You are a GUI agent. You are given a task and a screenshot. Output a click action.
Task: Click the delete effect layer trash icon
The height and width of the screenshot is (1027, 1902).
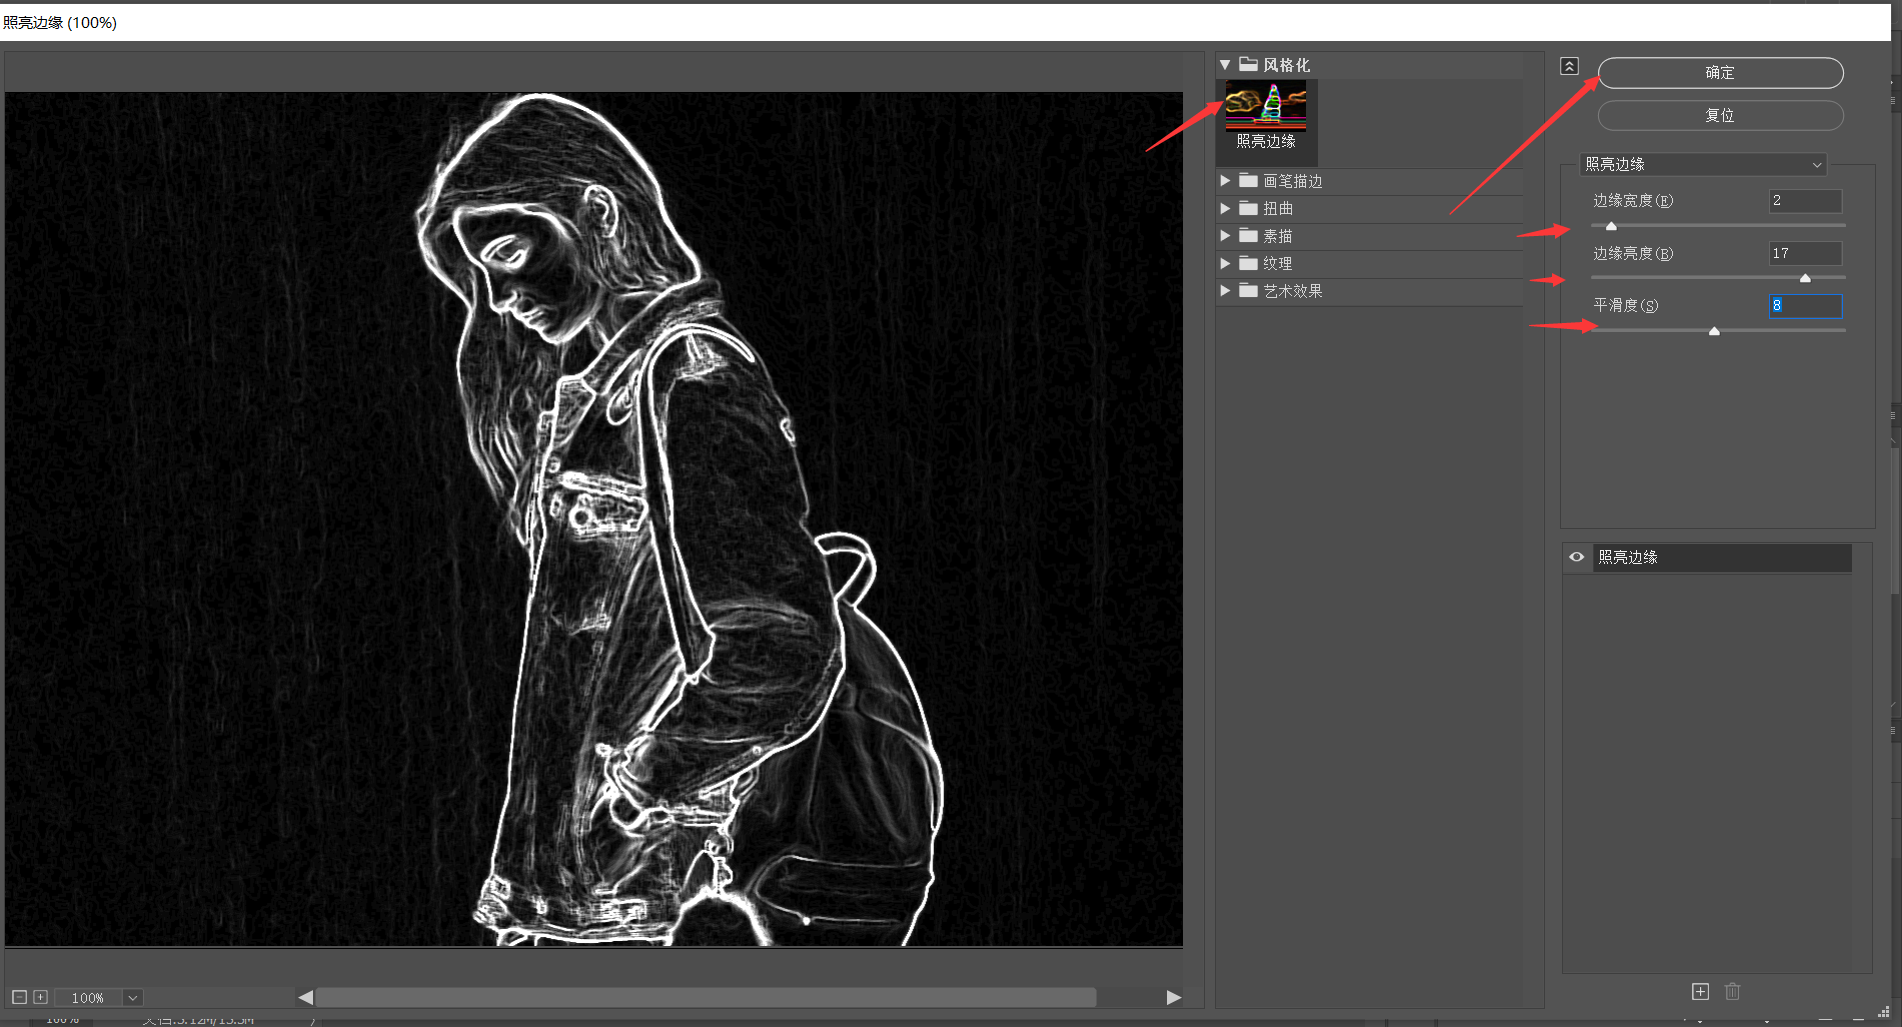[1733, 991]
